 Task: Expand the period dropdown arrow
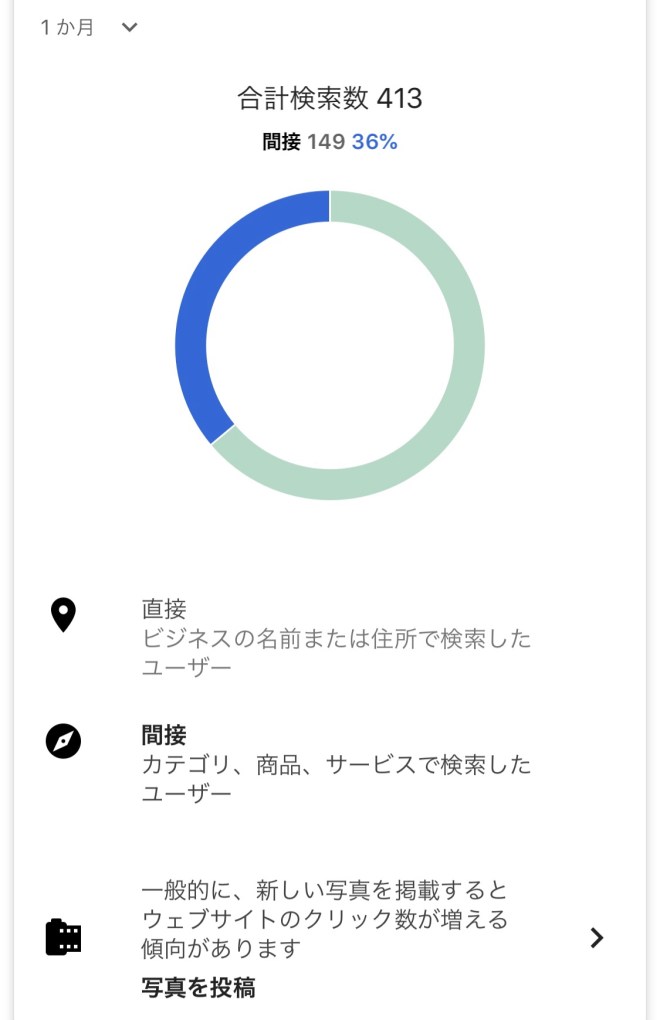click(x=129, y=28)
